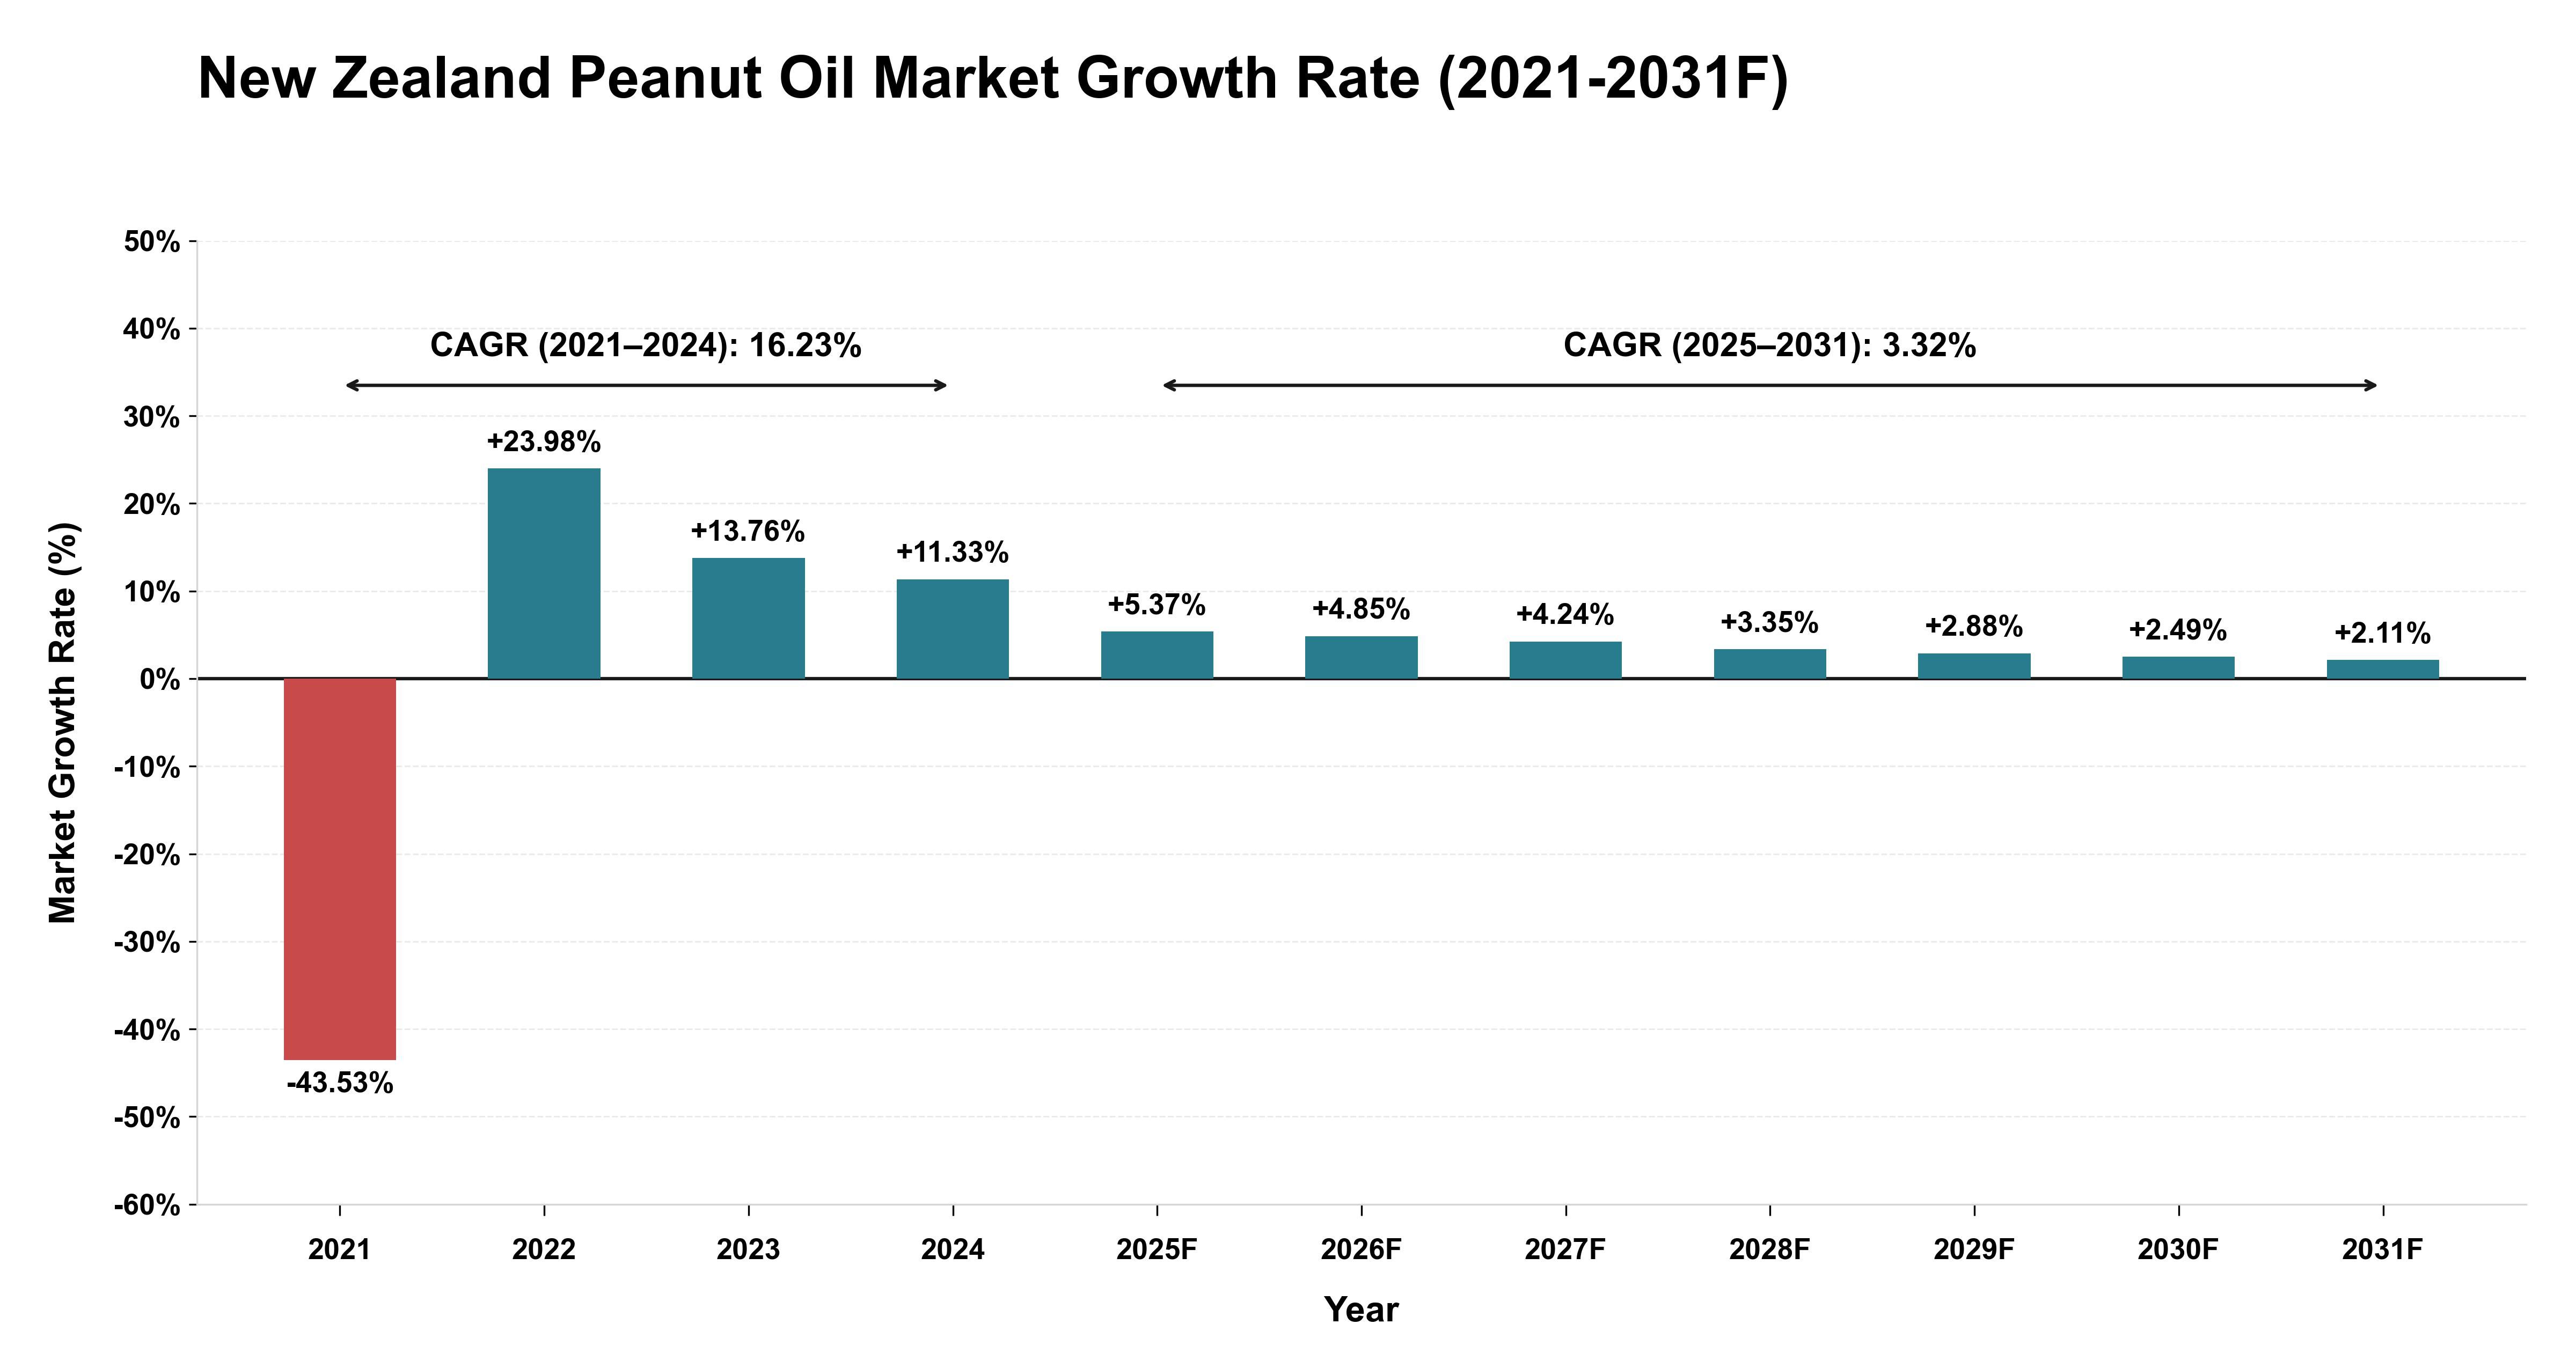Click the '2024' x-axis label
The image size is (2576, 1368).
[953, 1250]
